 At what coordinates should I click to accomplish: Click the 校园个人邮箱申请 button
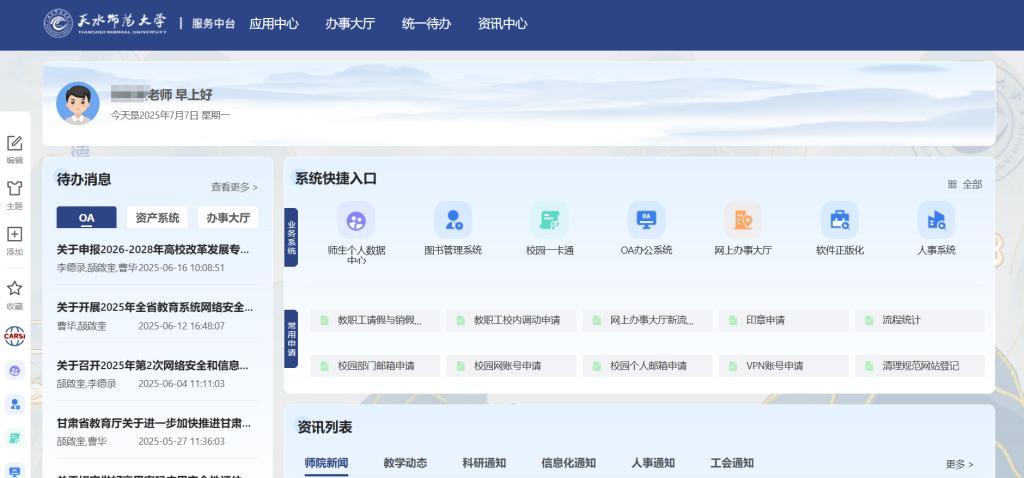click(647, 366)
